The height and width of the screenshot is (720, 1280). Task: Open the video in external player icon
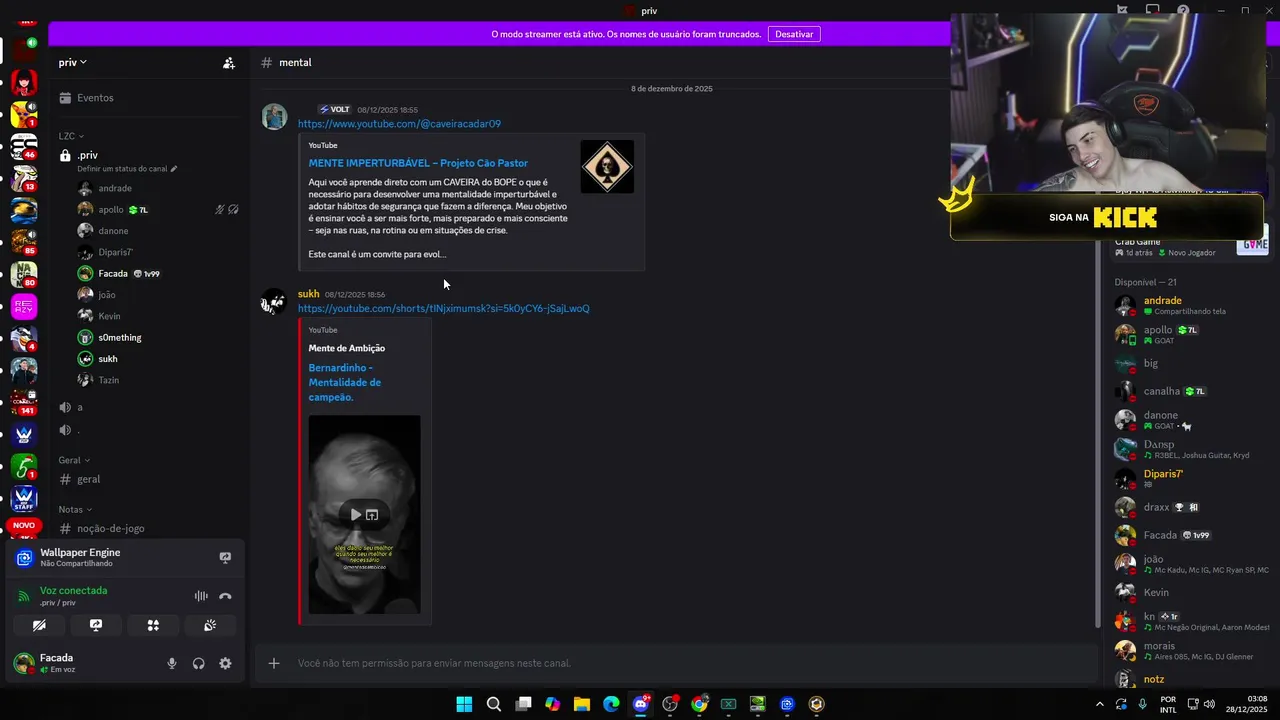[372, 515]
